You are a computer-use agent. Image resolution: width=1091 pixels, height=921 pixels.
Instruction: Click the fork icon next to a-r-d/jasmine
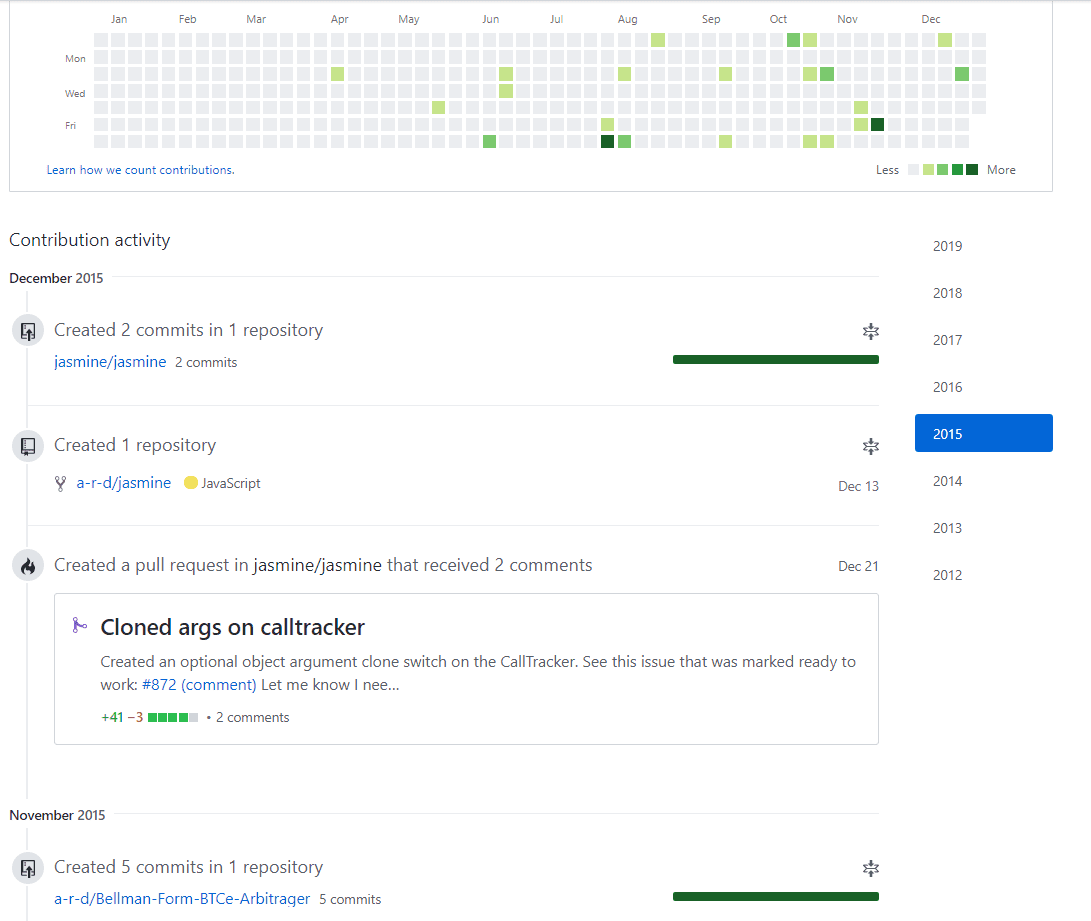pyautogui.click(x=61, y=483)
